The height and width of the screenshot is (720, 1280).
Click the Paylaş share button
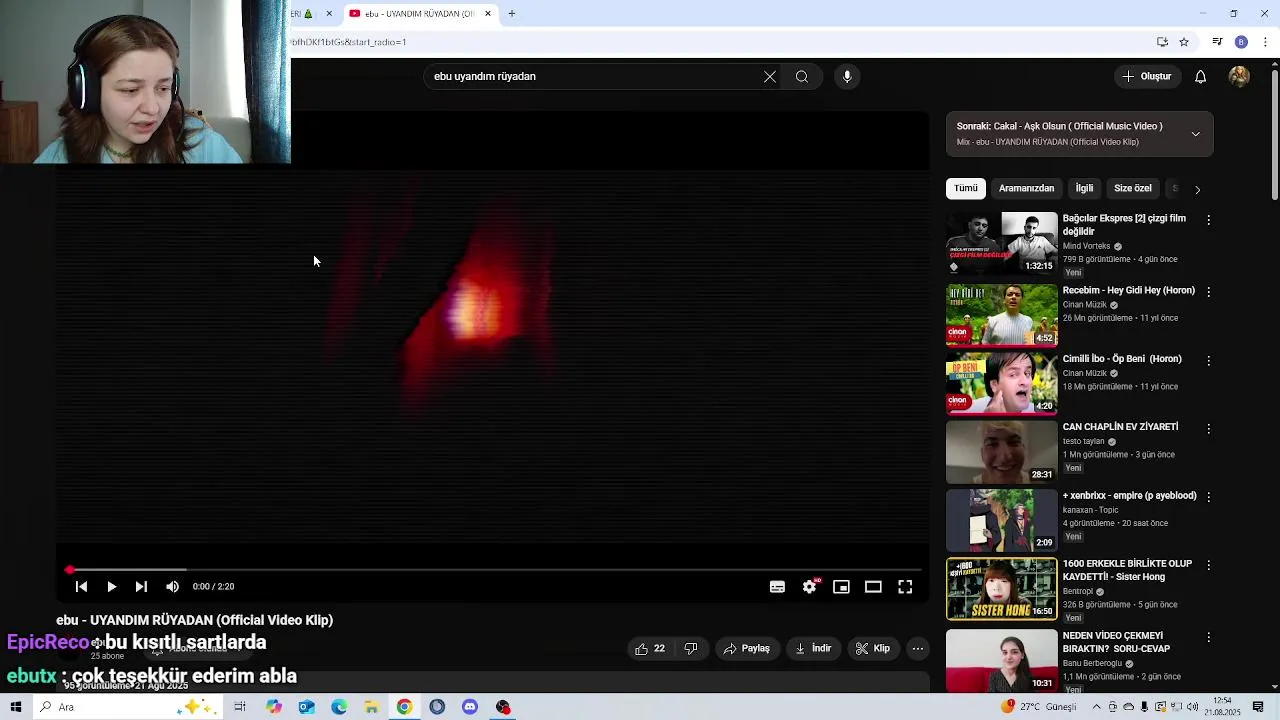click(x=746, y=649)
